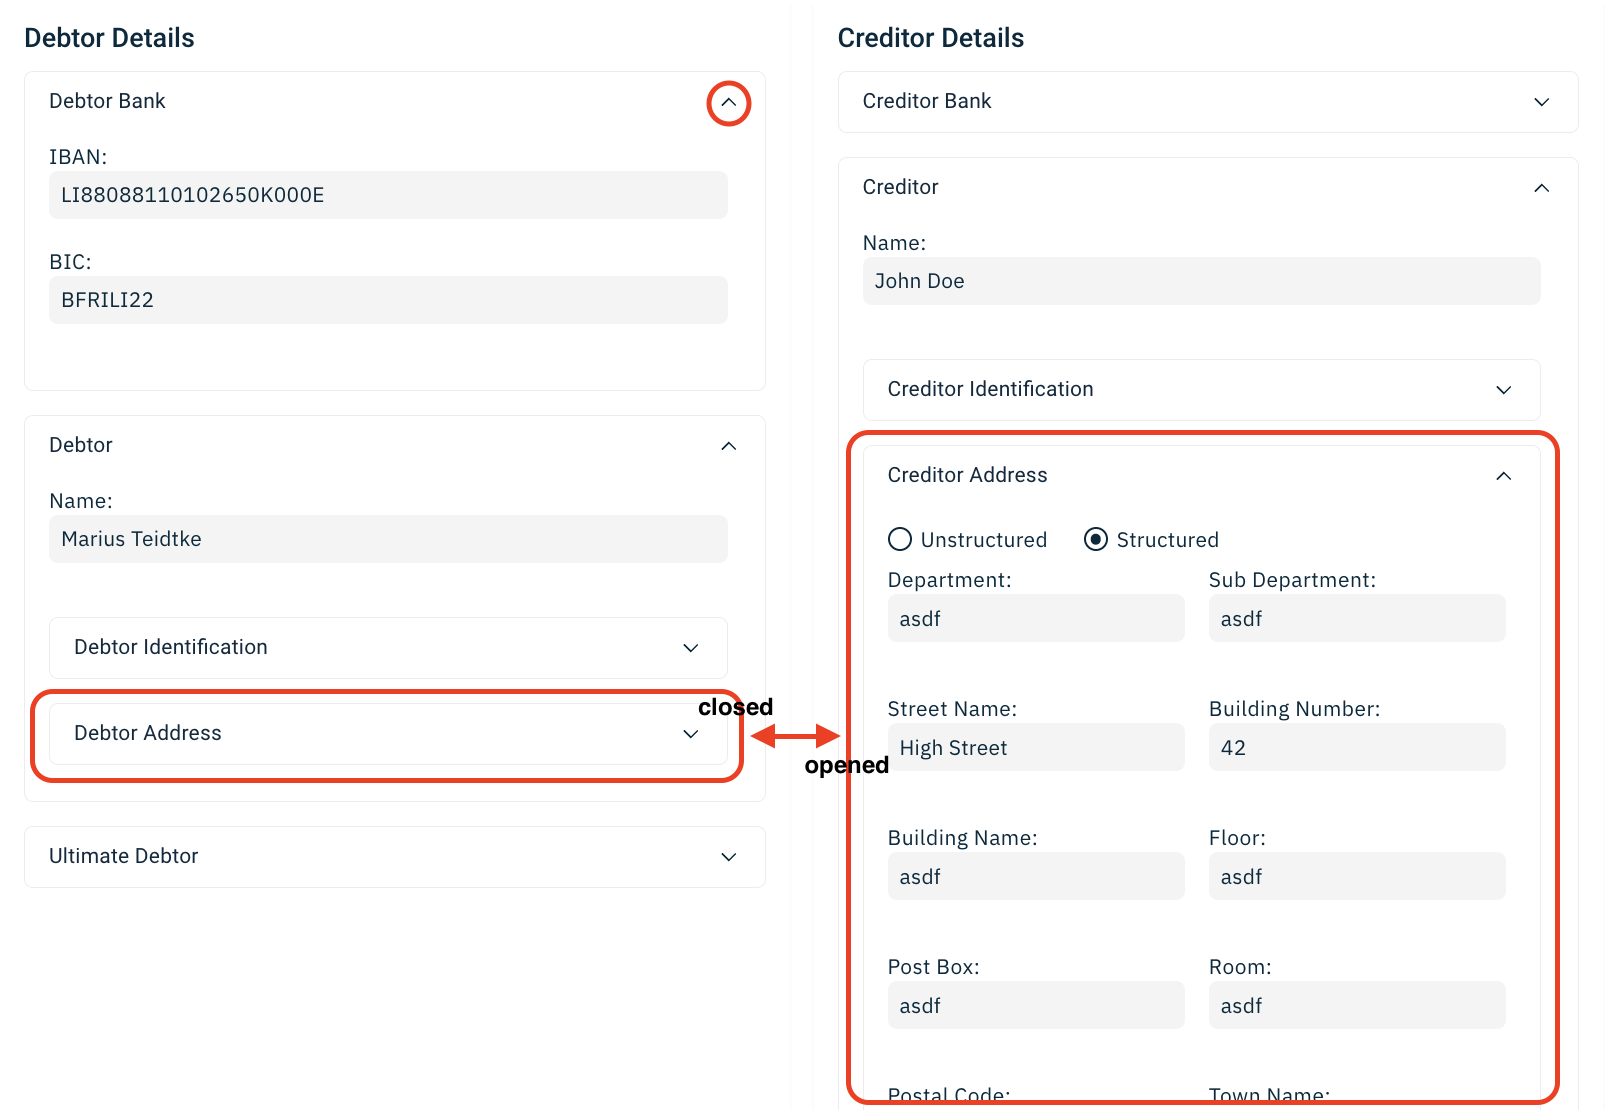Expand the Creditor Bank section
Image resolution: width=1622 pixels, height=1110 pixels.
[x=1541, y=102]
